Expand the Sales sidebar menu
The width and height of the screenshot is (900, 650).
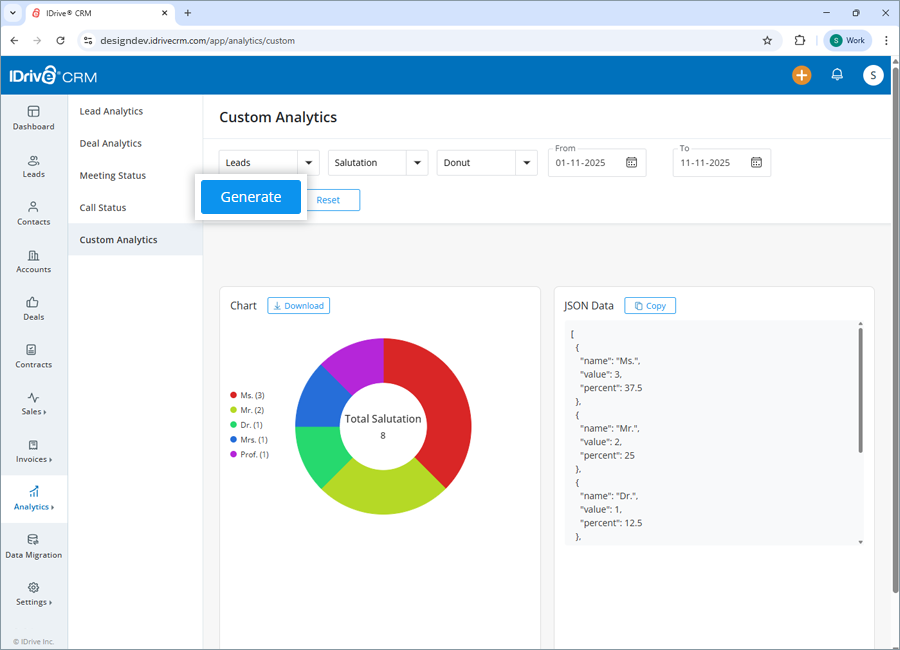tap(33, 405)
